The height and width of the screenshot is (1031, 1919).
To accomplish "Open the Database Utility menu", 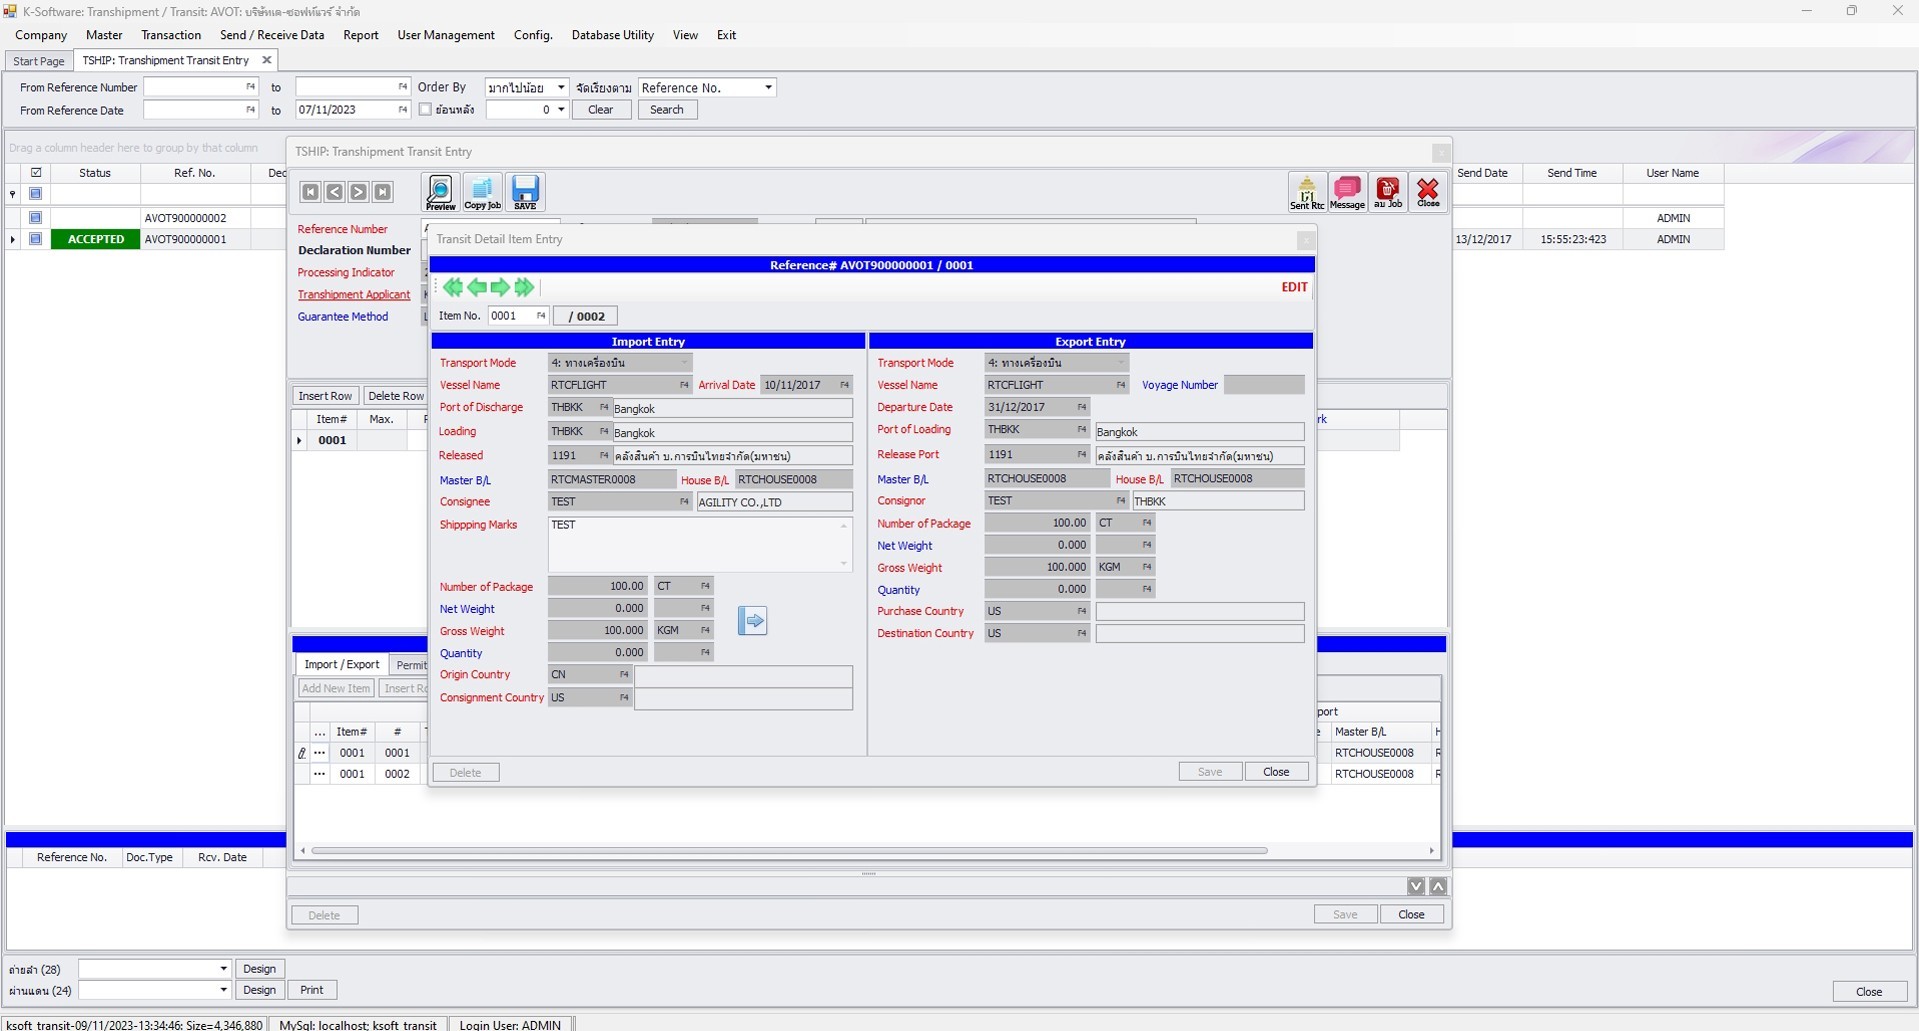I will pos(612,35).
